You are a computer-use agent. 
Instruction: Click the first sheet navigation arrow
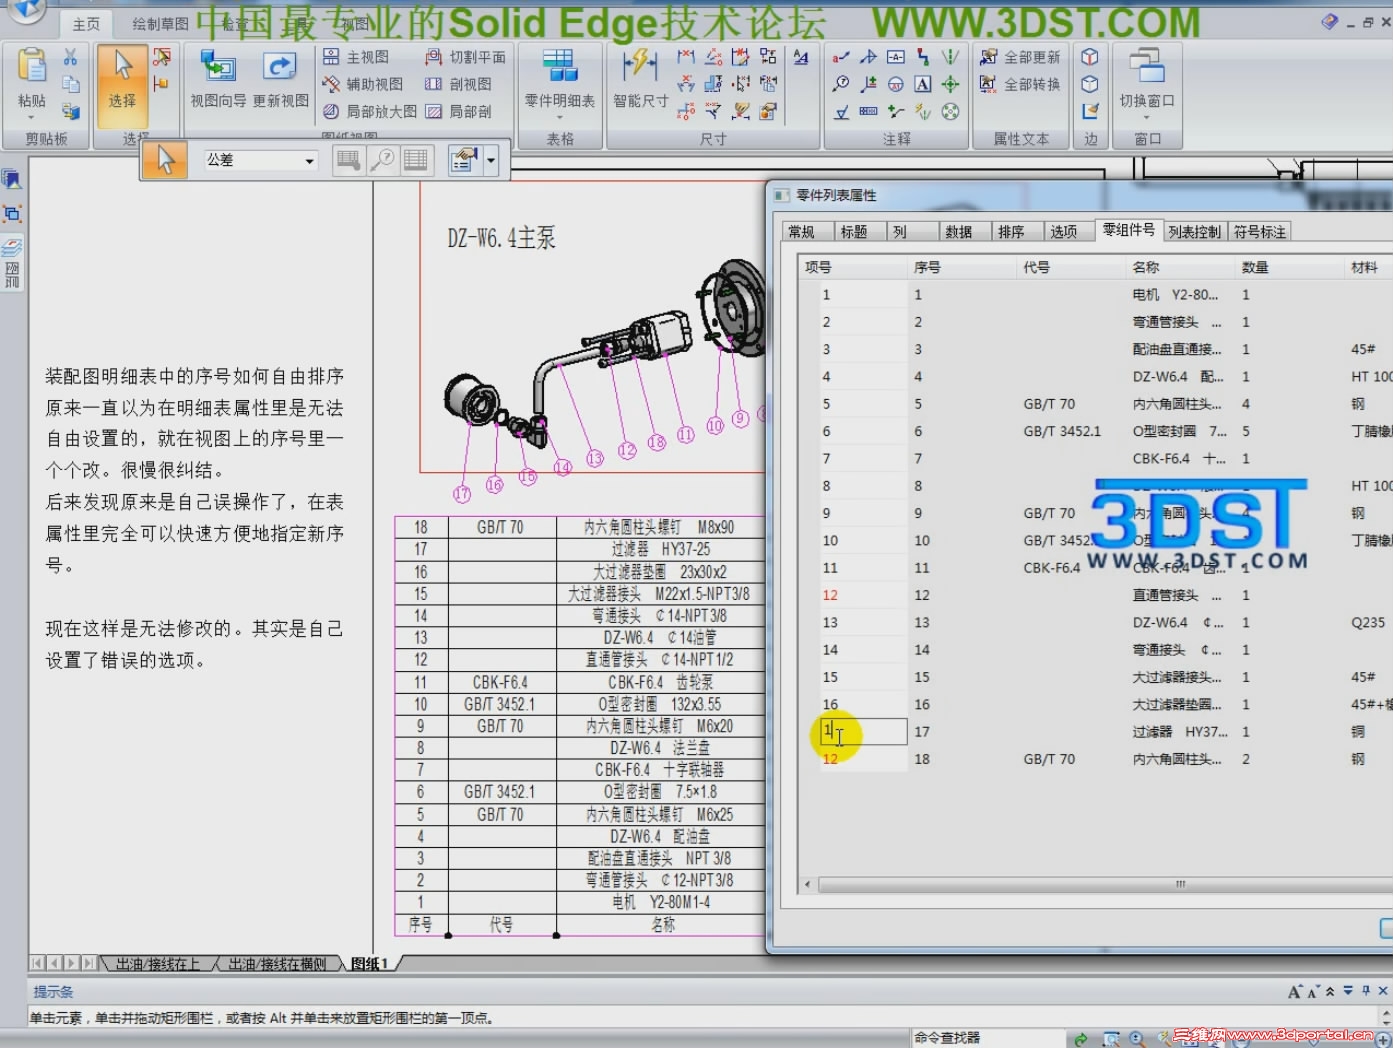pos(37,964)
